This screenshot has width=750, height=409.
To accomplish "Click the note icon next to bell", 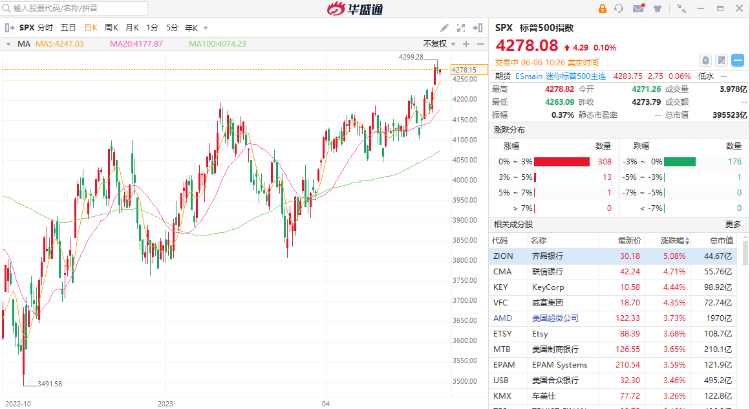I will (x=721, y=60).
